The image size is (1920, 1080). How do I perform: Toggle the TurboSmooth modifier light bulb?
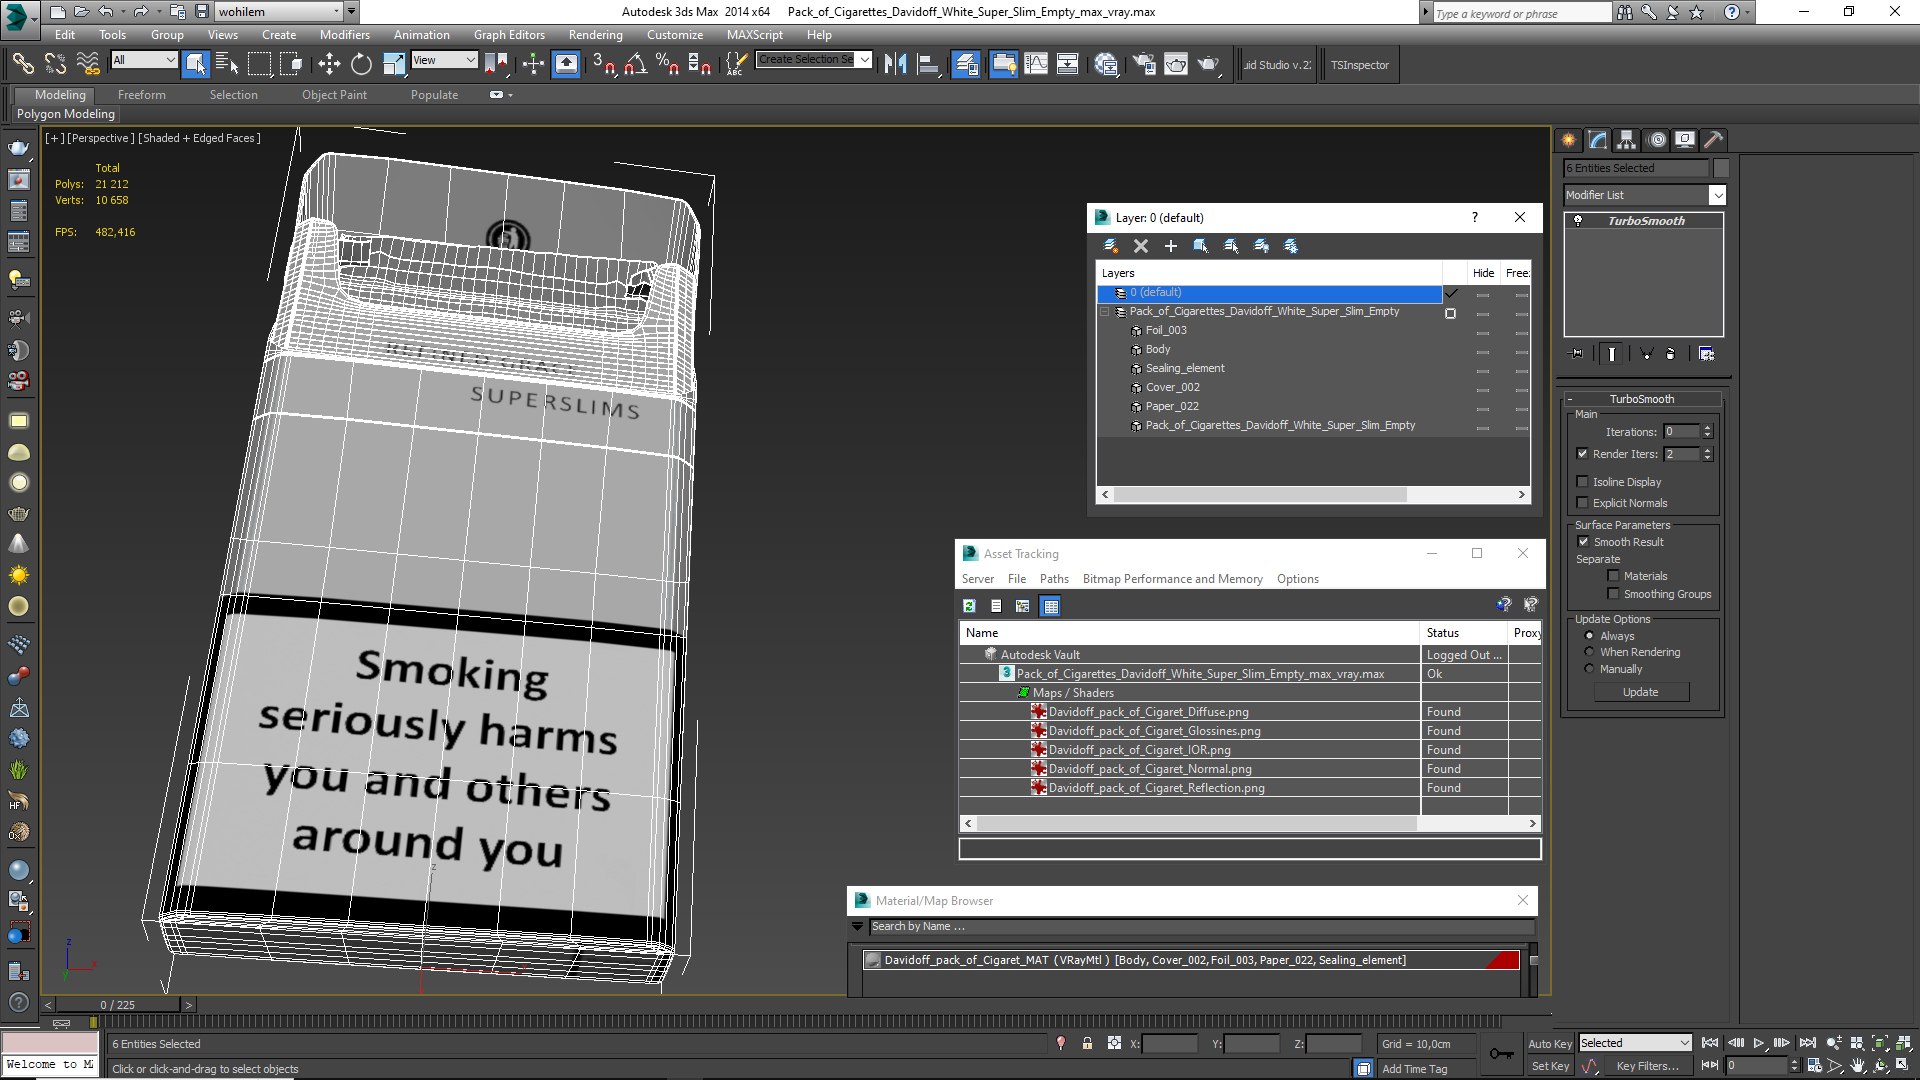[x=1578, y=221]
